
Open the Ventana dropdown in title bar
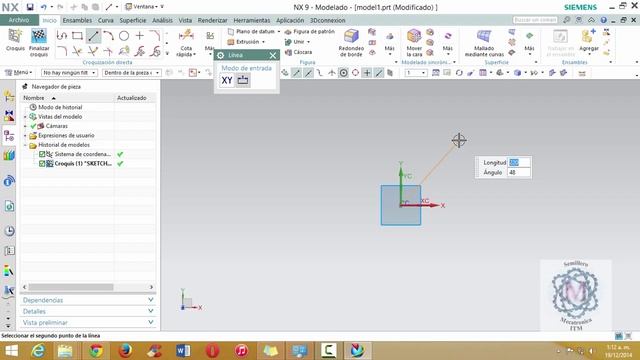click(144, 7)
